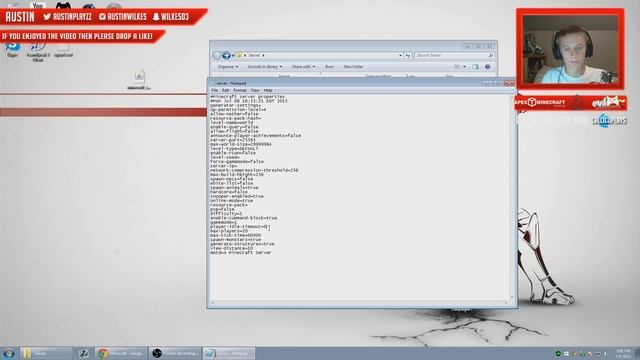Viewport: 640px width, 360px height.
Task: Click the Explorer help question mark icon
Action: click(x=487, y=67)
